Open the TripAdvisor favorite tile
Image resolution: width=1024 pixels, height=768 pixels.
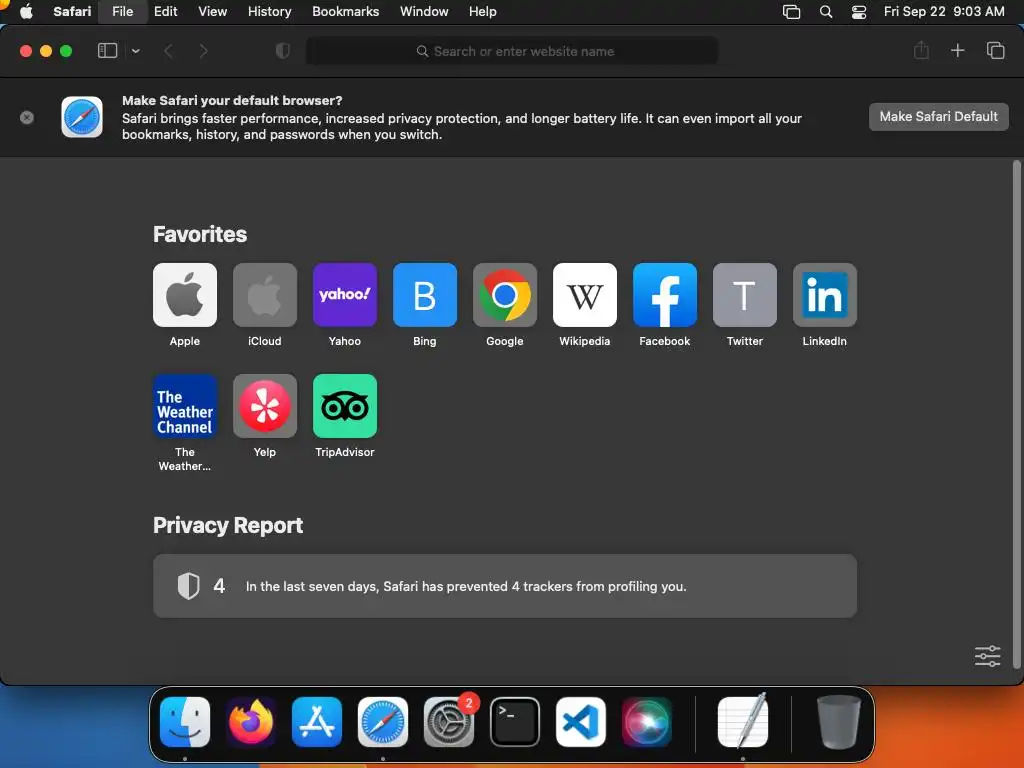345,406
